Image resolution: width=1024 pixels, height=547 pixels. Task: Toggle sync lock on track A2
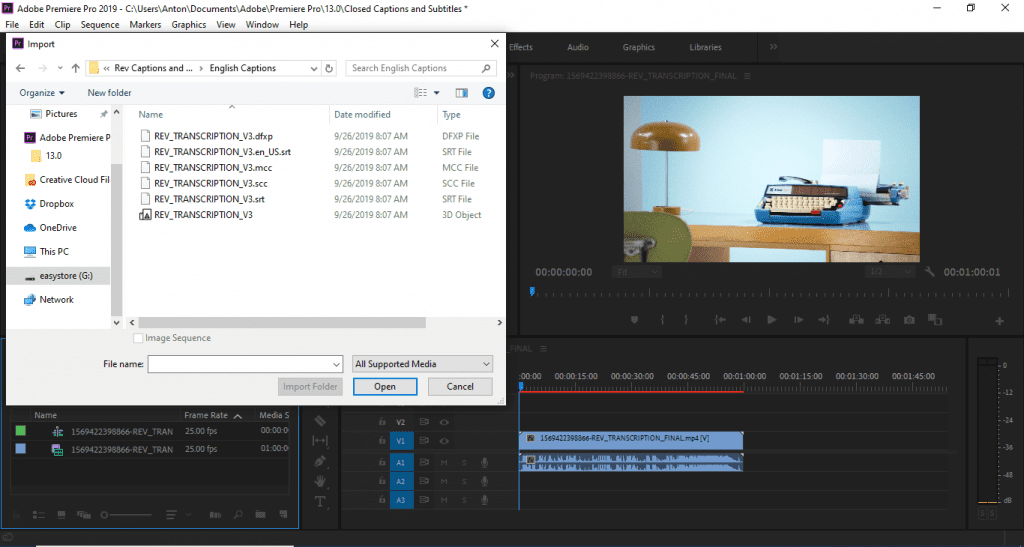424,481
